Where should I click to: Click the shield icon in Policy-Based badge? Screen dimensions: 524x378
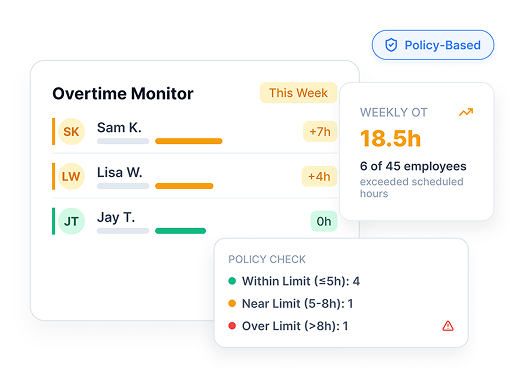coord(391,45)
